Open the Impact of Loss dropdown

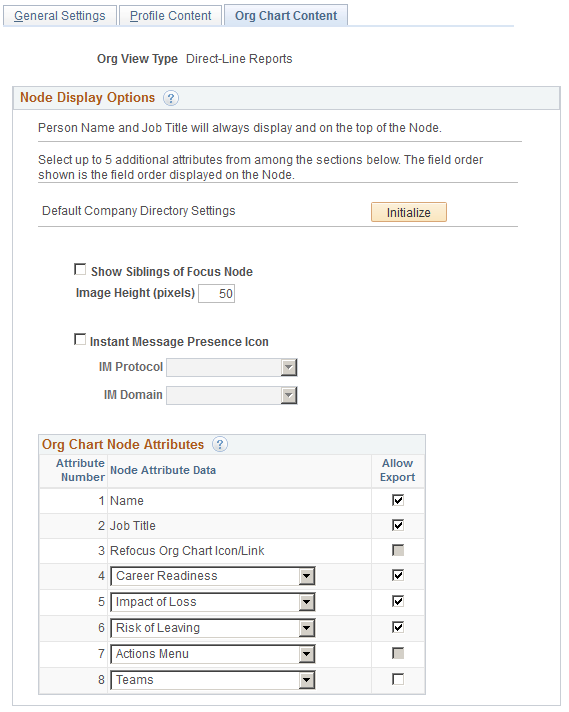click(x=213, y=602)
